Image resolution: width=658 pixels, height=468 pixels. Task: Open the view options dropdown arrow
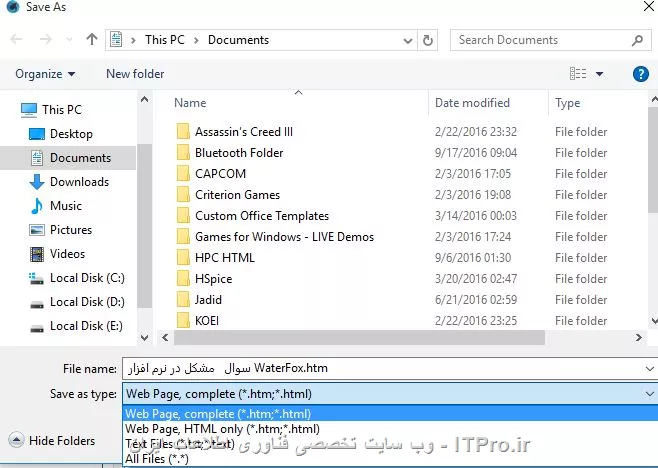[600, 74]
